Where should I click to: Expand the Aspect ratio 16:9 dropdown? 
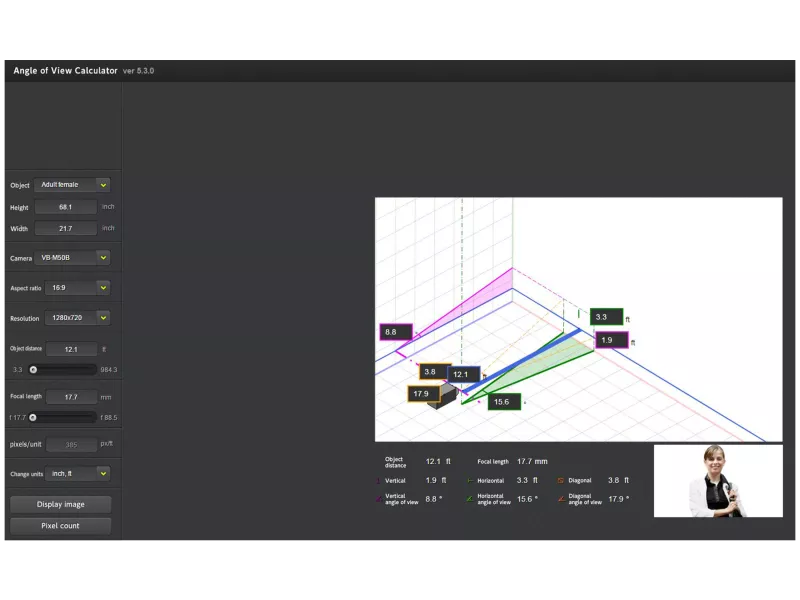pos(80,288)
